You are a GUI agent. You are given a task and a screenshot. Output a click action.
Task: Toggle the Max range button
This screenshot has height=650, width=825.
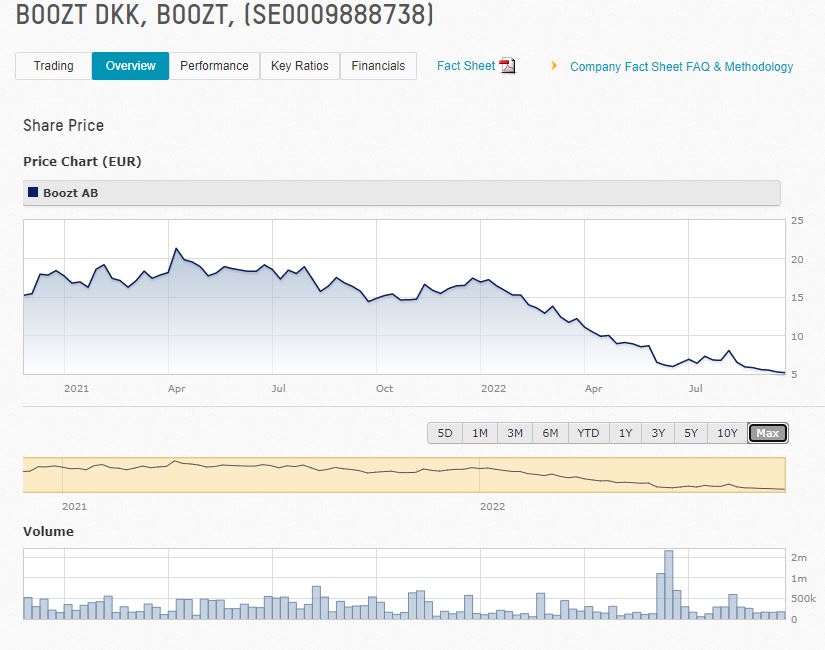(765, 433)
